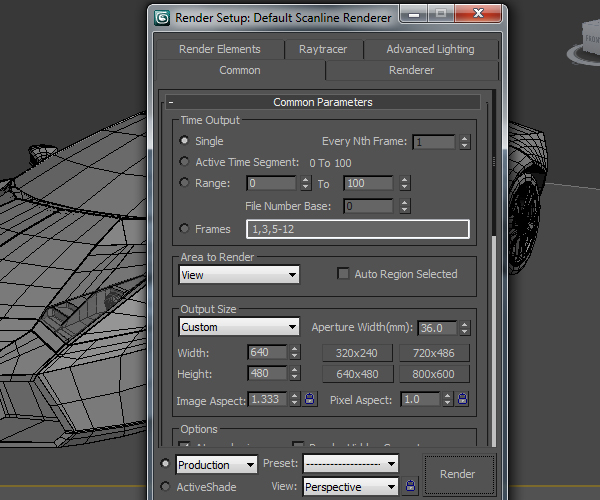This screenshot has height=500, width=600.
Task: Click the Pixel Aspect spinner
Action: pos(447,399)
